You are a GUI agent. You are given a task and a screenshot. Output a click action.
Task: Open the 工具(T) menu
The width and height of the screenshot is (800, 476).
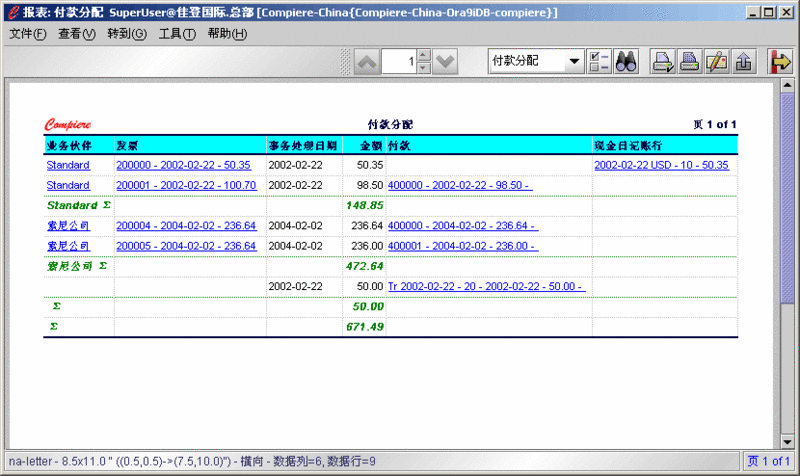177,34
